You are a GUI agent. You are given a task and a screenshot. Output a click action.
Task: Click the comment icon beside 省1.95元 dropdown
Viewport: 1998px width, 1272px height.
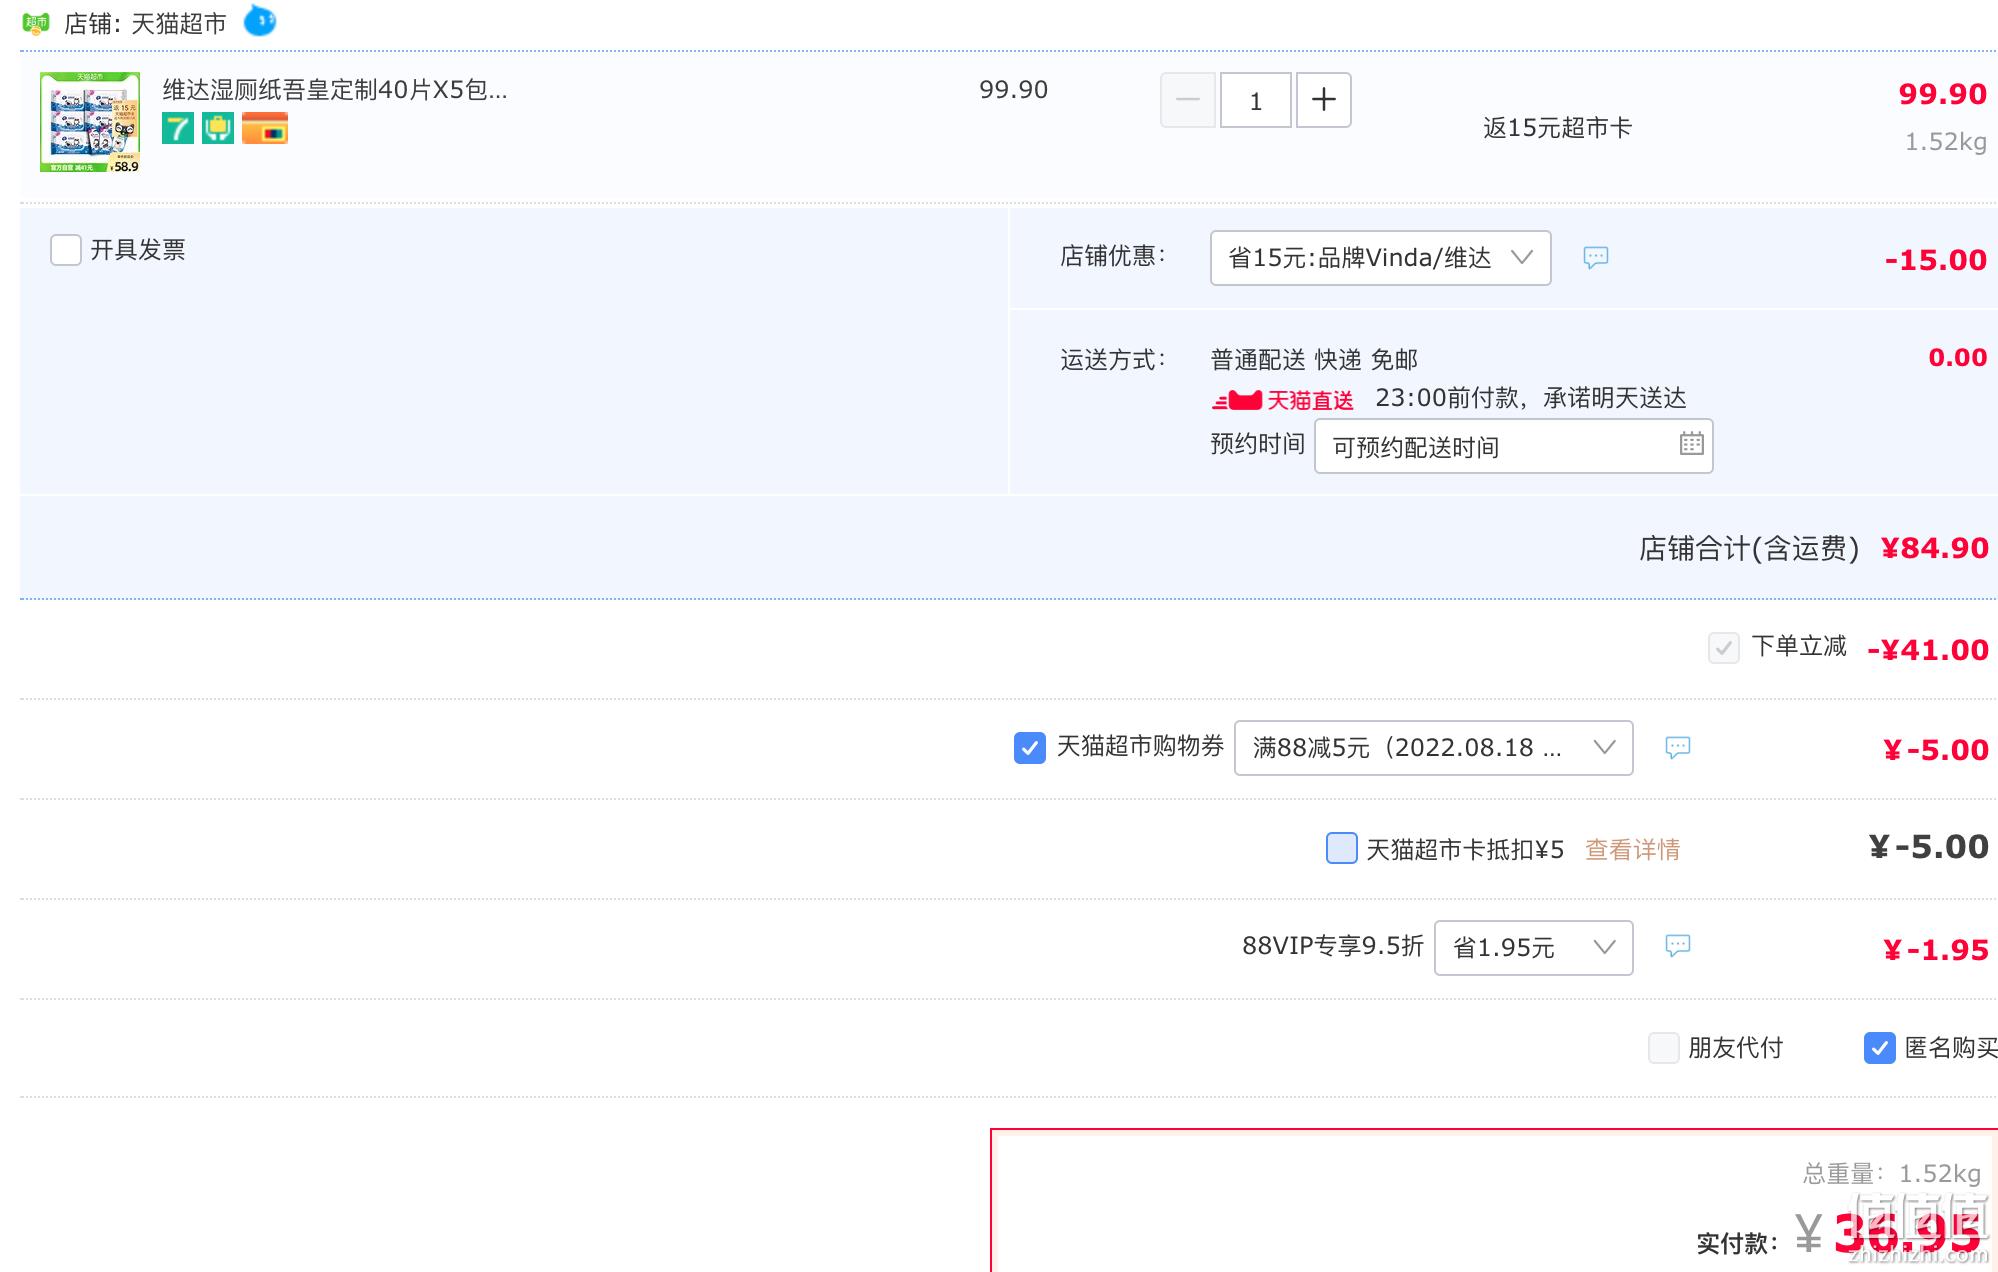pos(1678,946)
